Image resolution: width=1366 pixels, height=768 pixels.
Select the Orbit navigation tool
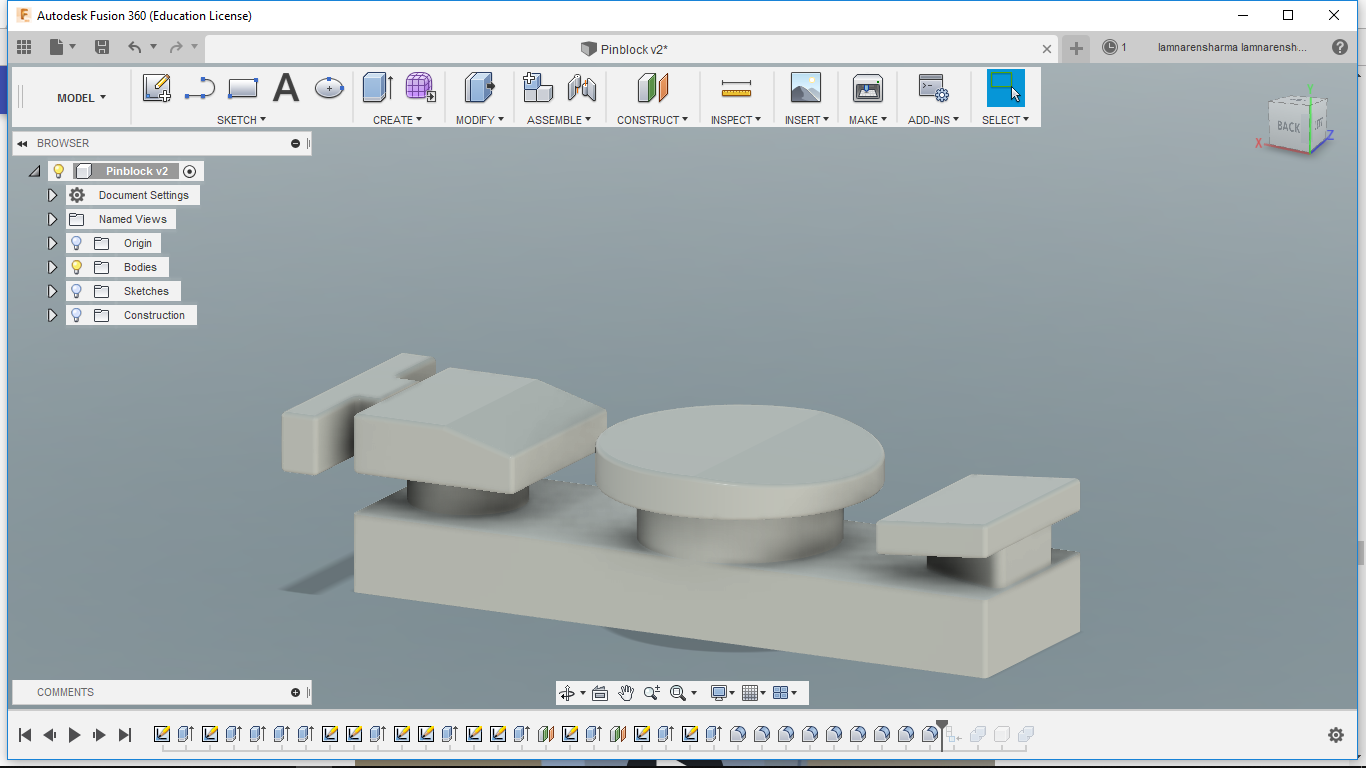[567, 693]
